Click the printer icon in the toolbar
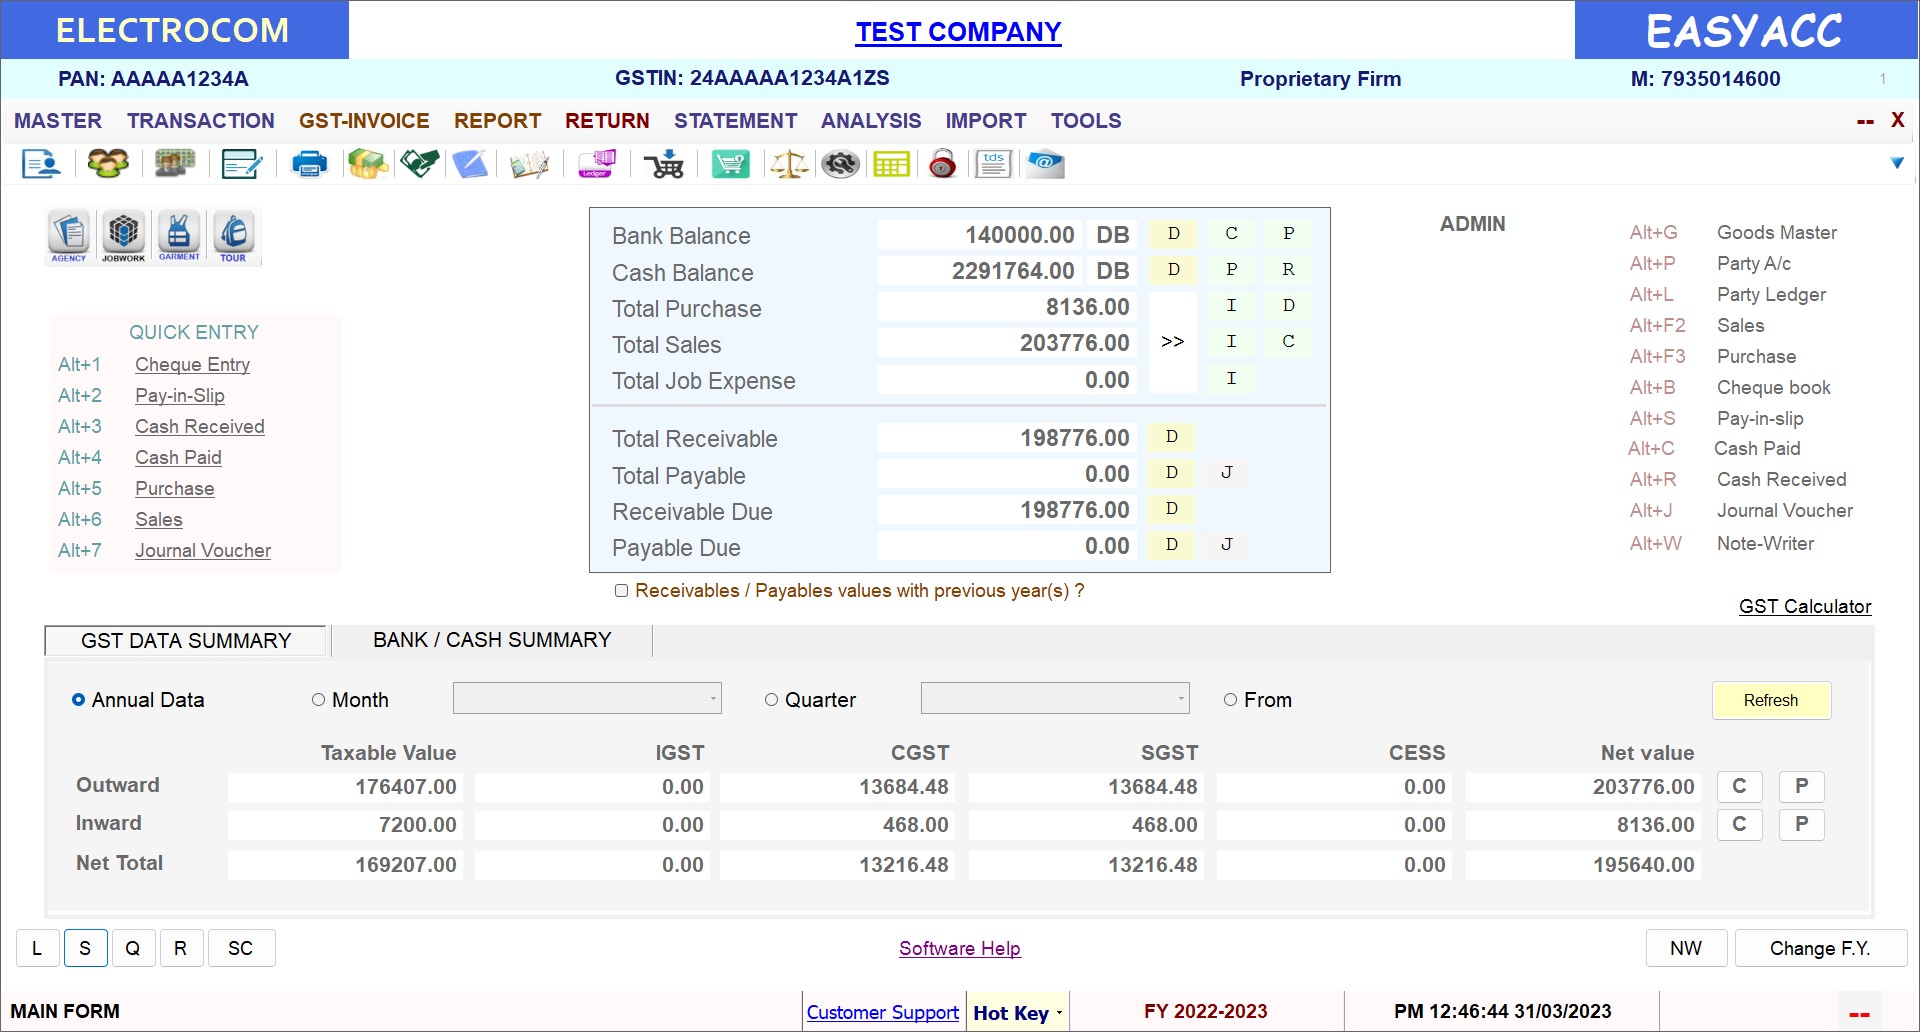Image resolution: width=1920 pixels, height=1032 pixels. click(x=309, y=164)
